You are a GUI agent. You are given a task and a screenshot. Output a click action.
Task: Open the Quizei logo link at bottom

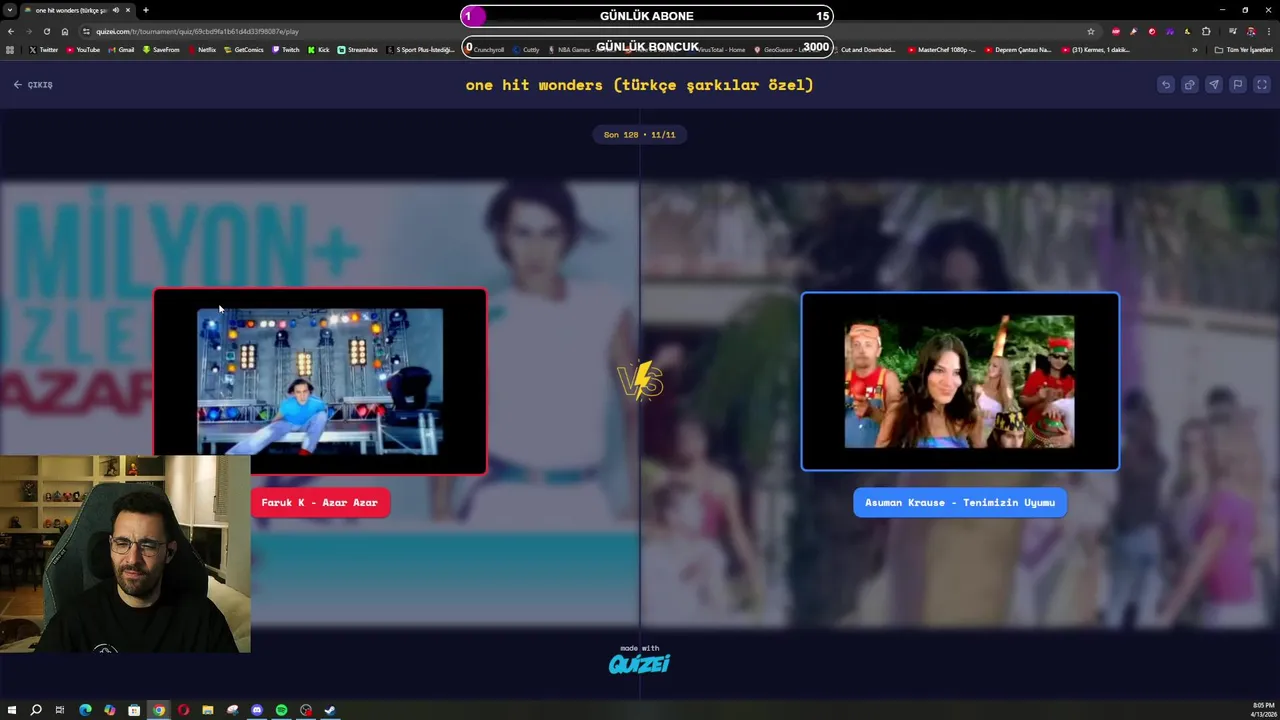640,662
